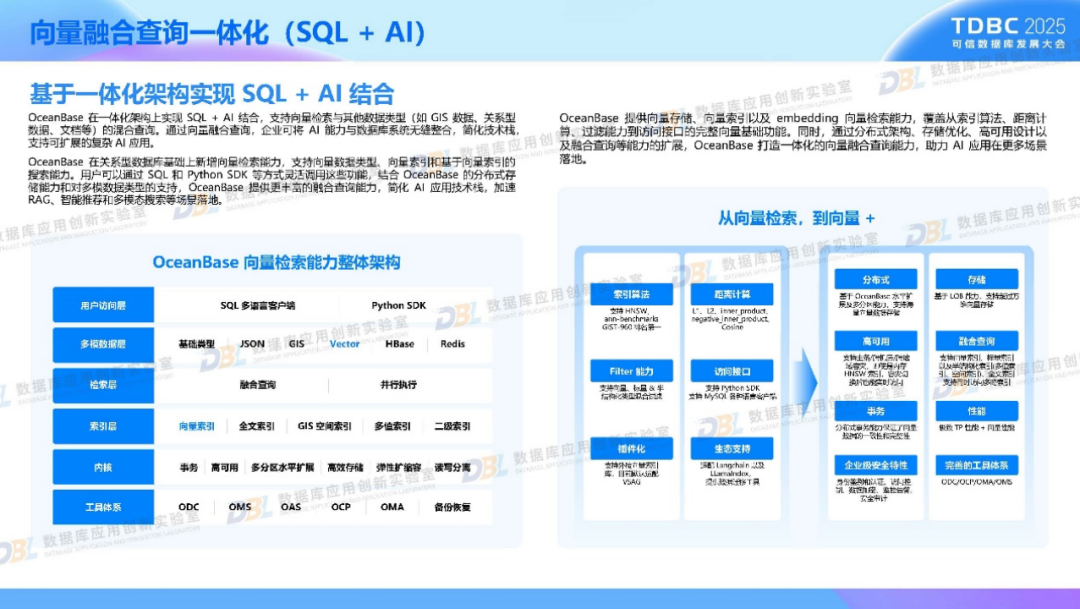Click the highlighted Vector data type
1080x609 pixels.
tap(344, 344)
